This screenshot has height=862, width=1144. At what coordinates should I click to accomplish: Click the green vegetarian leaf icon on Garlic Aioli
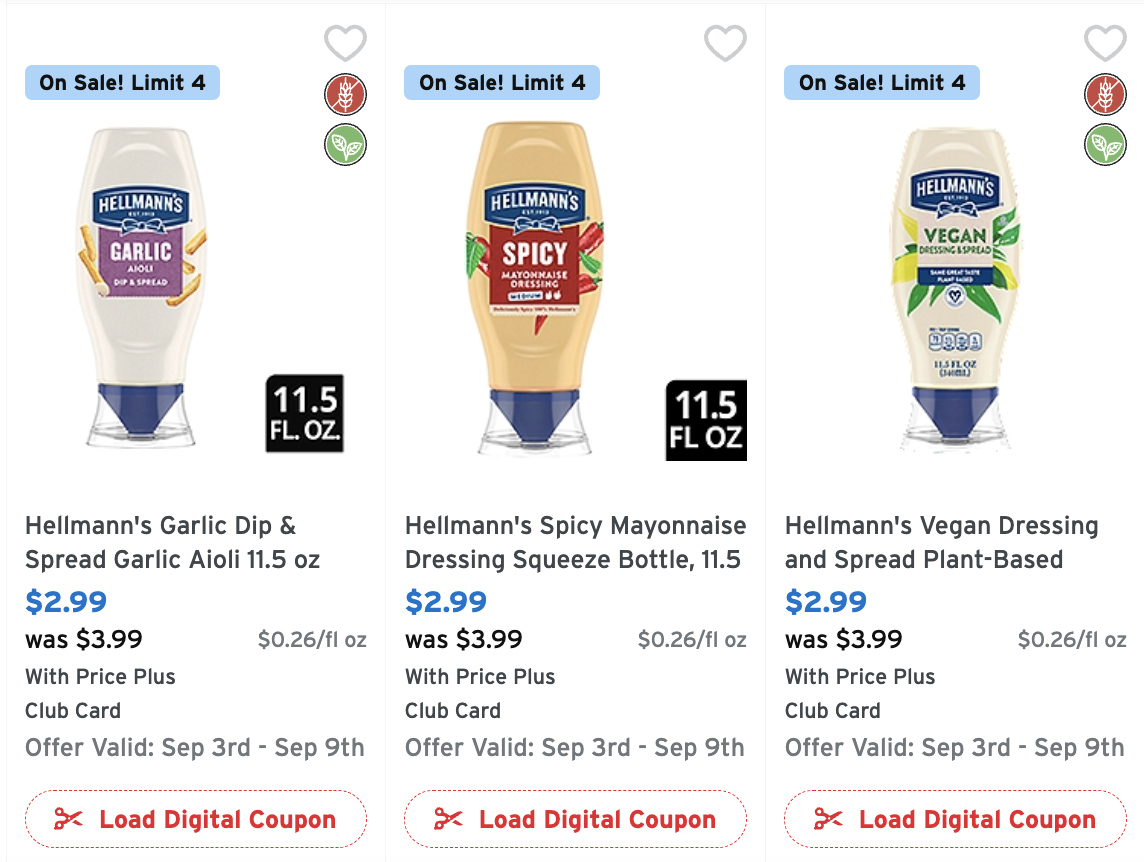coord(345,144)
